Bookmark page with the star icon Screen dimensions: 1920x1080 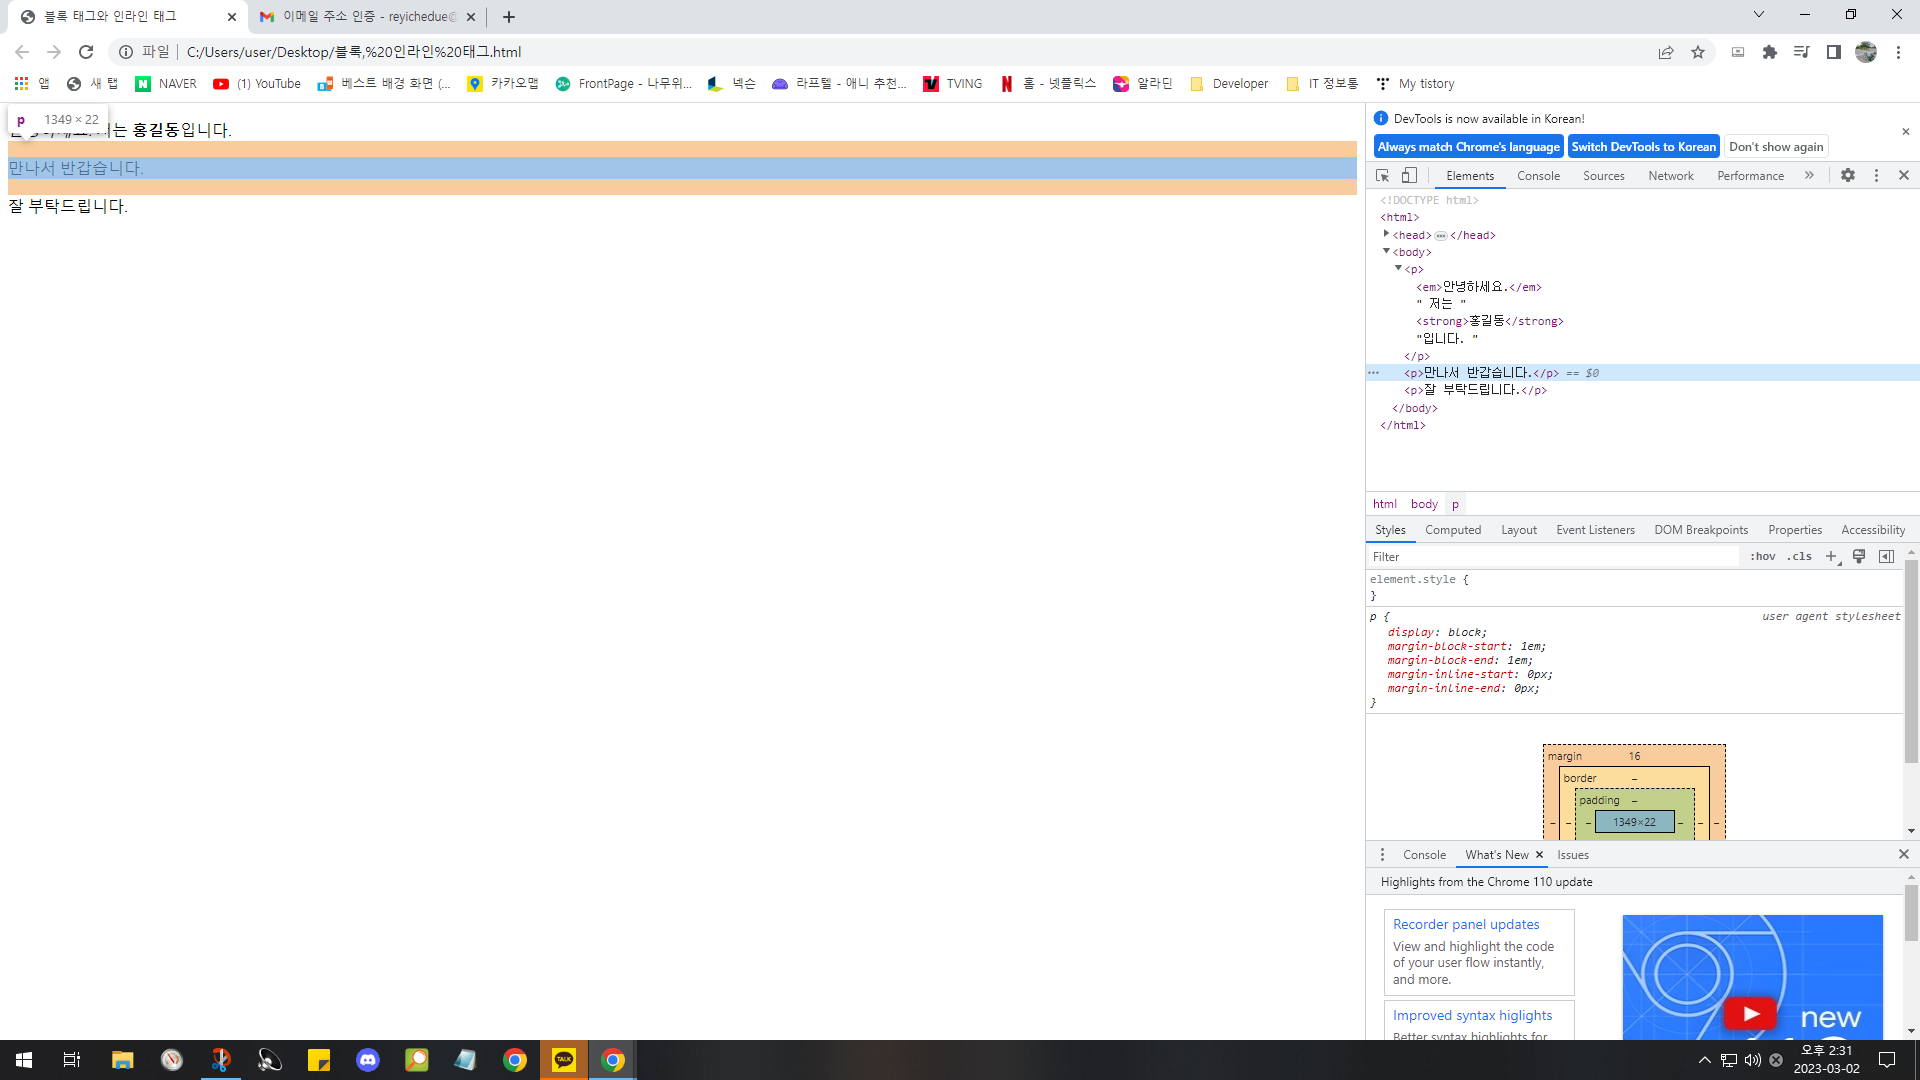[x=1697, y=52]
